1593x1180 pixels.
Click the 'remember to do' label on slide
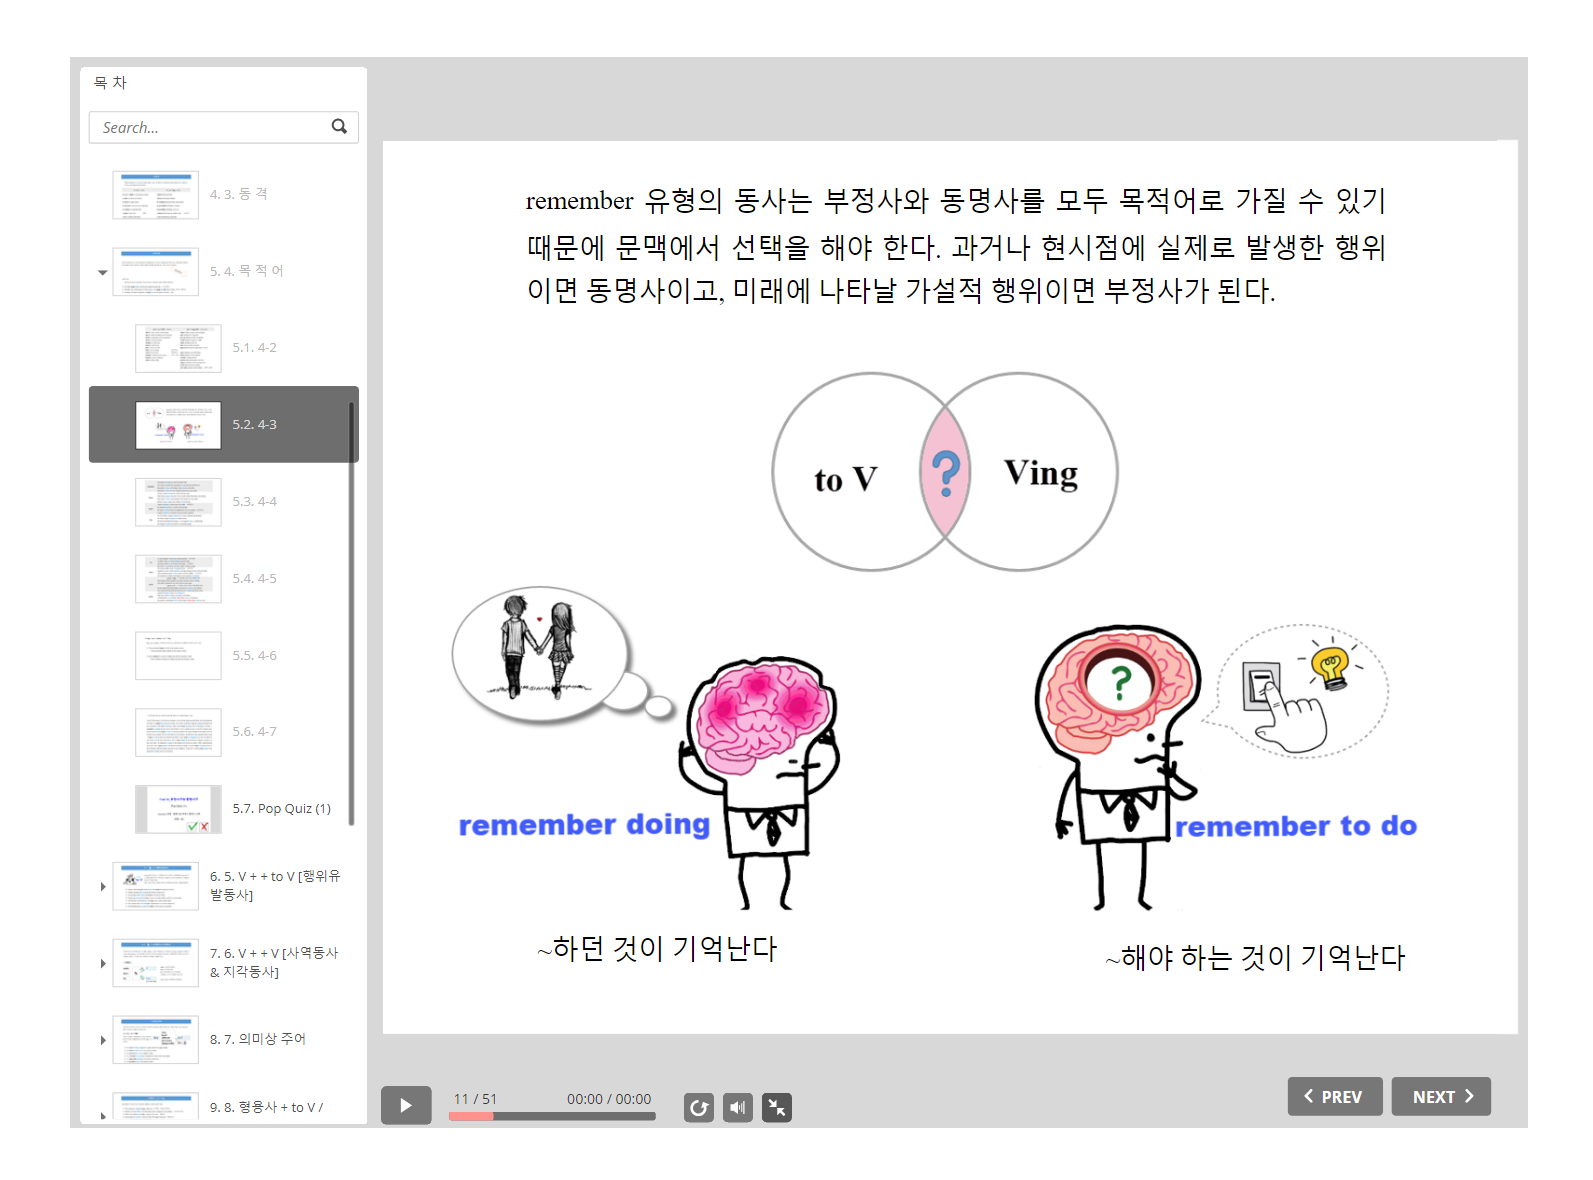point(1296,826)
